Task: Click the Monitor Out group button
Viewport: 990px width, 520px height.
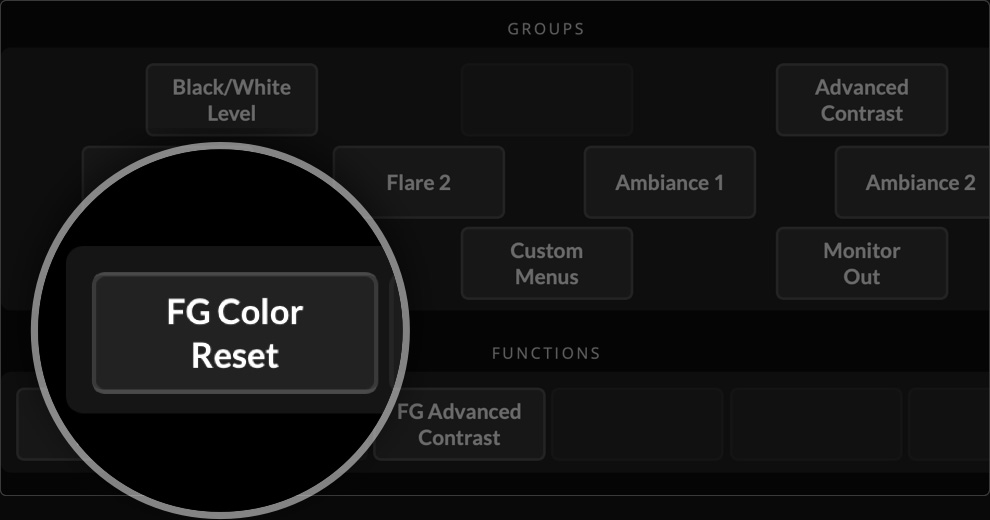Action: coord(862,263)
